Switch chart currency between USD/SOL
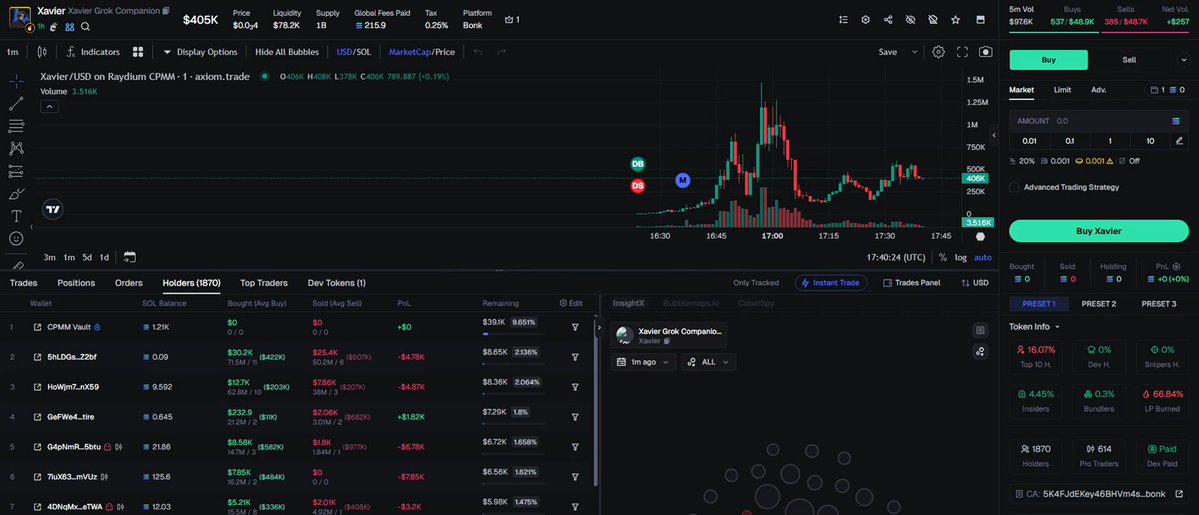 [x=354, y=52]
